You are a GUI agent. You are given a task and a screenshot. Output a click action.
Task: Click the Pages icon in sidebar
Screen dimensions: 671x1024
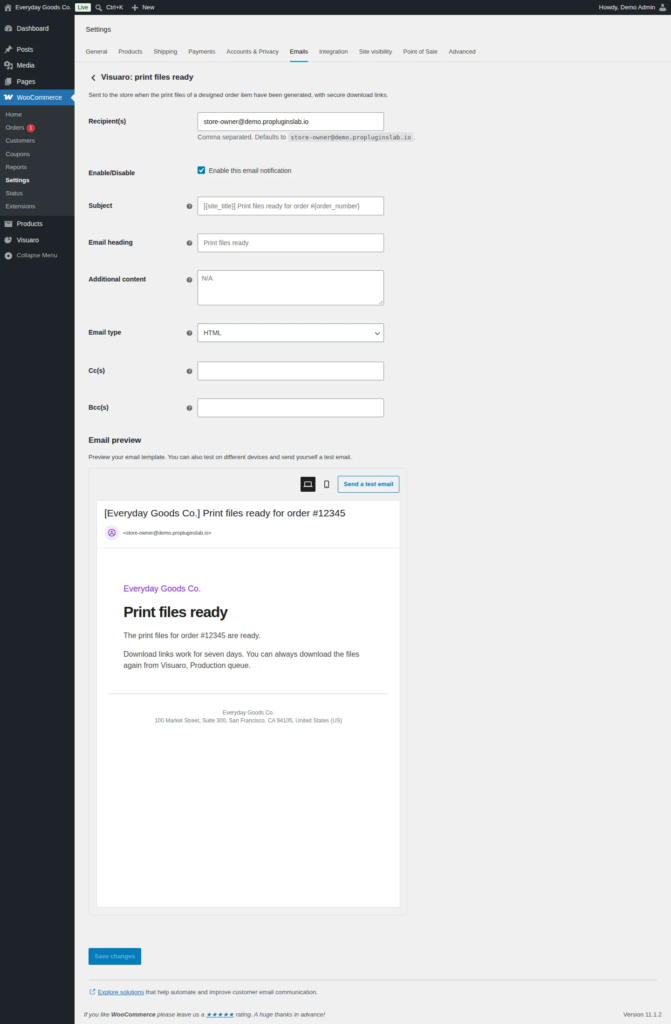pyautogui.click(x=8, y=82)
